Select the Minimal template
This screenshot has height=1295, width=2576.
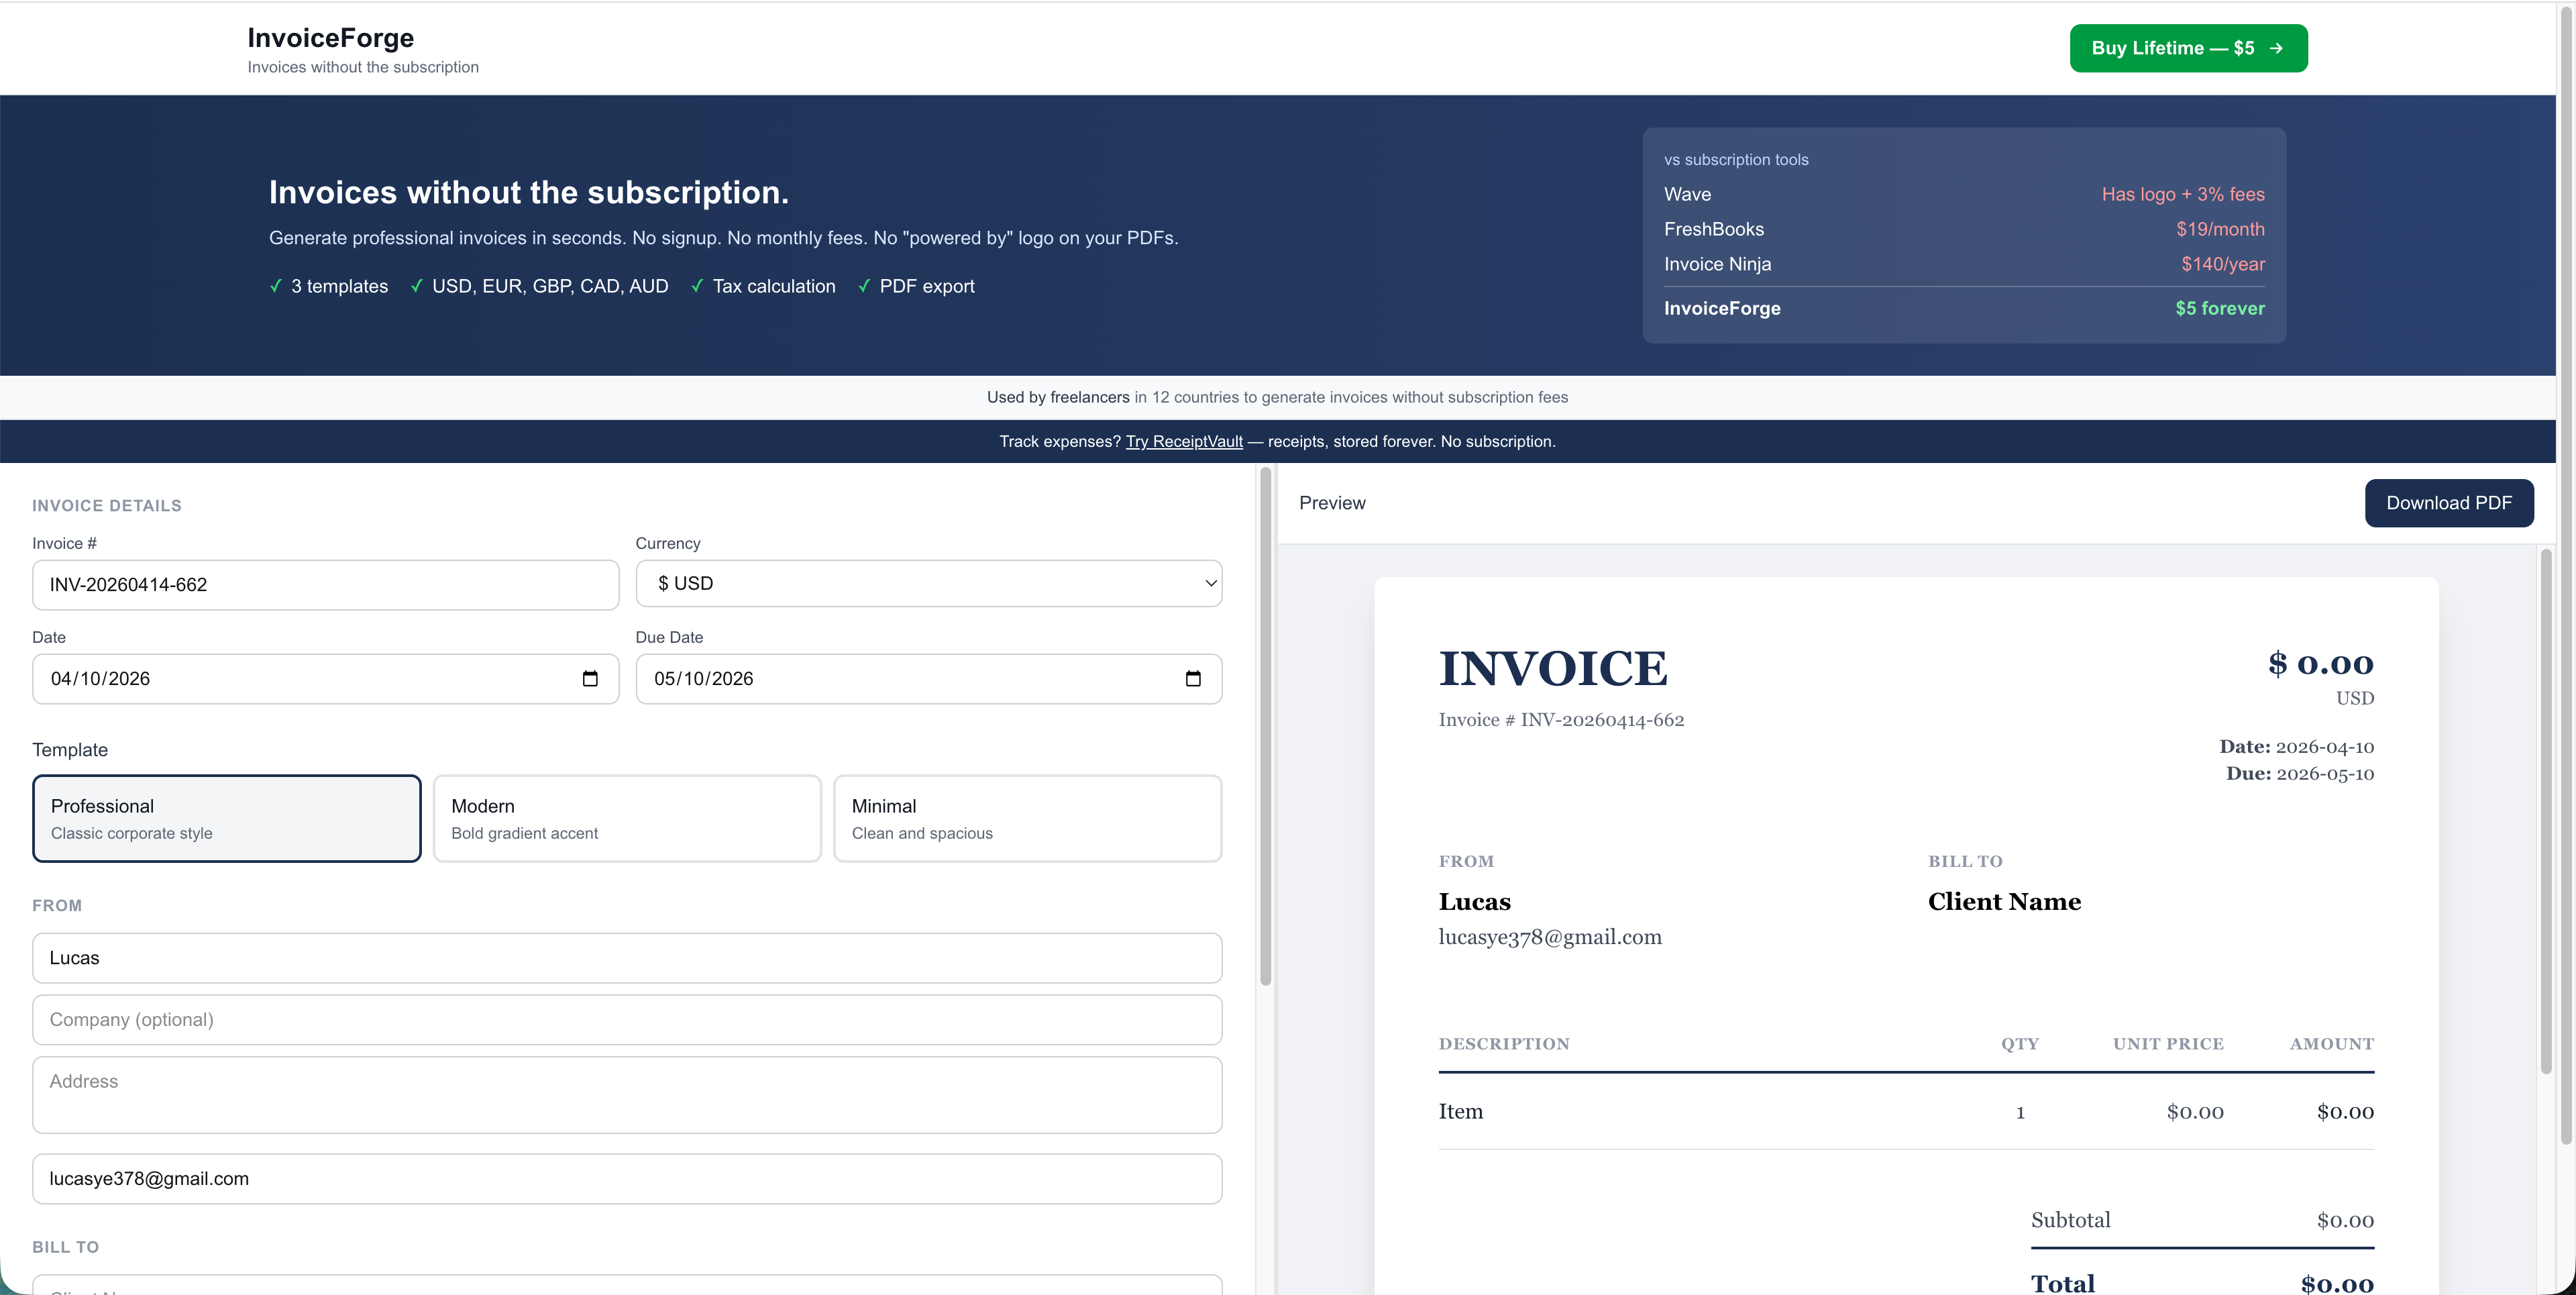[1028, 818]
